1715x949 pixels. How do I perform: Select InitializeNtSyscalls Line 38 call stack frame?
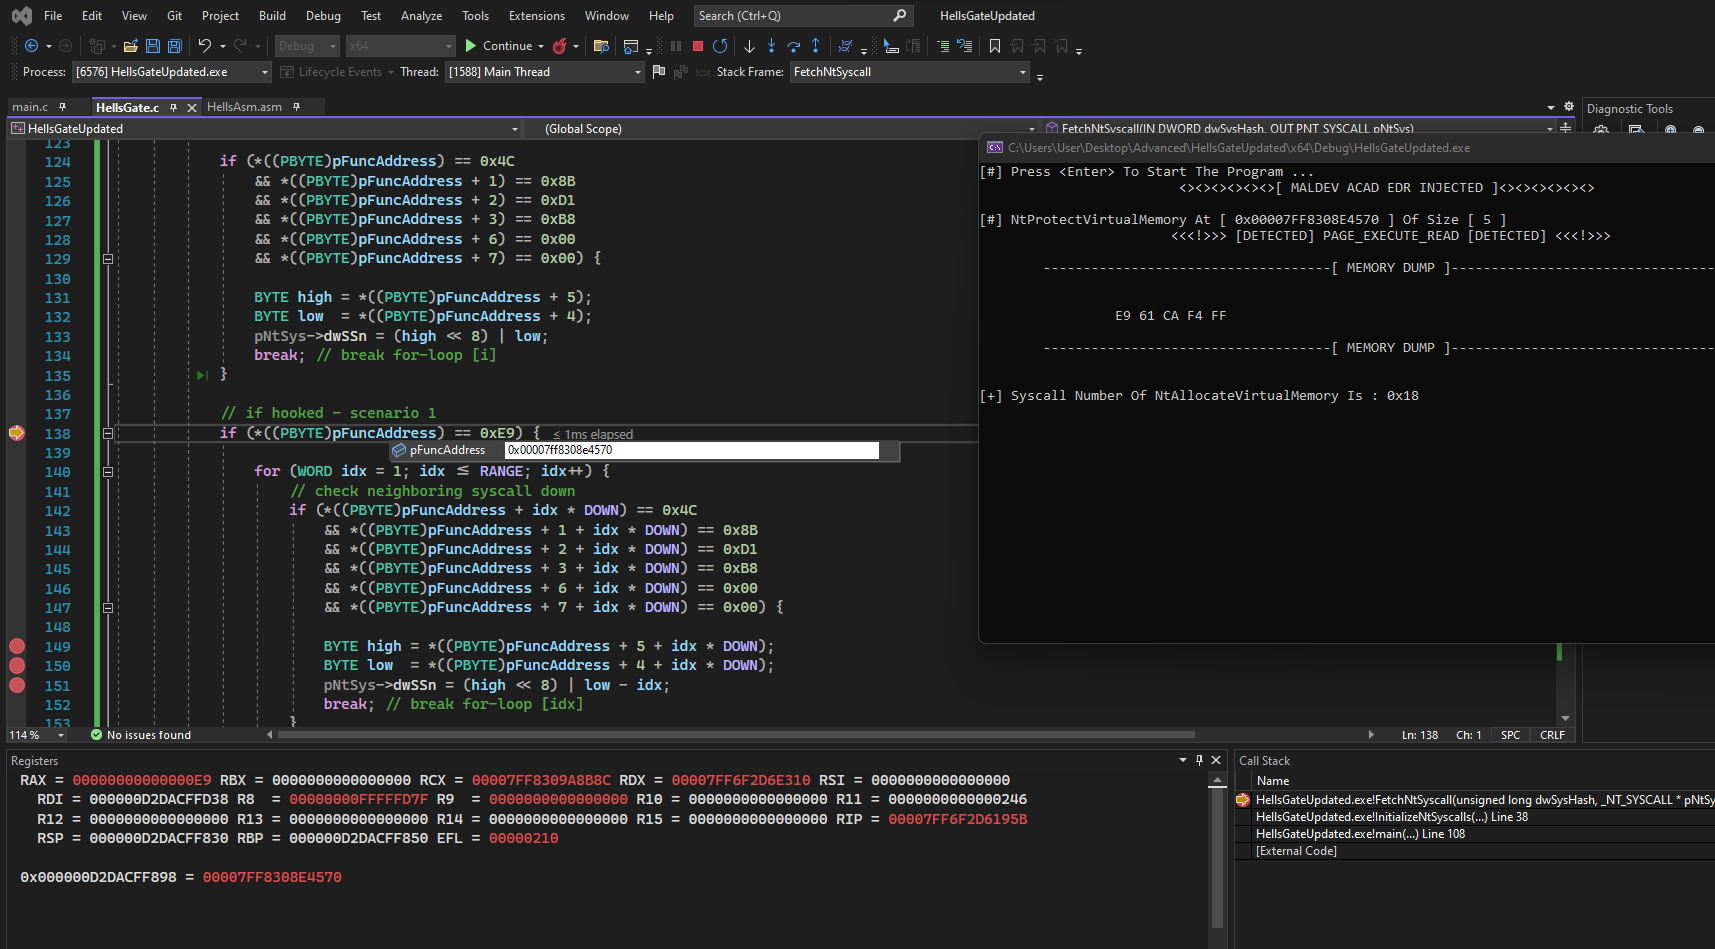coord(1391,817)
